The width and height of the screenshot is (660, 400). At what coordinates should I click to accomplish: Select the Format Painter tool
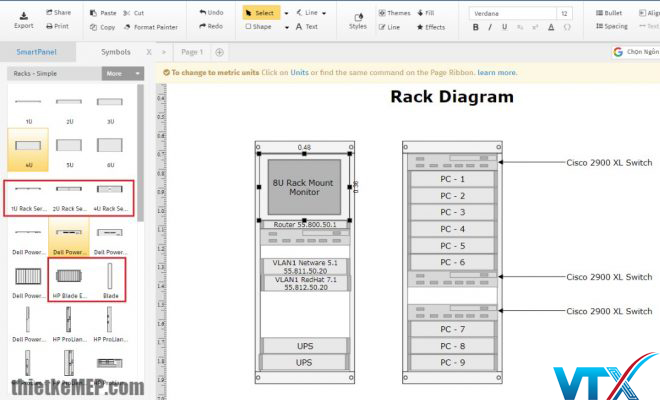153,27
